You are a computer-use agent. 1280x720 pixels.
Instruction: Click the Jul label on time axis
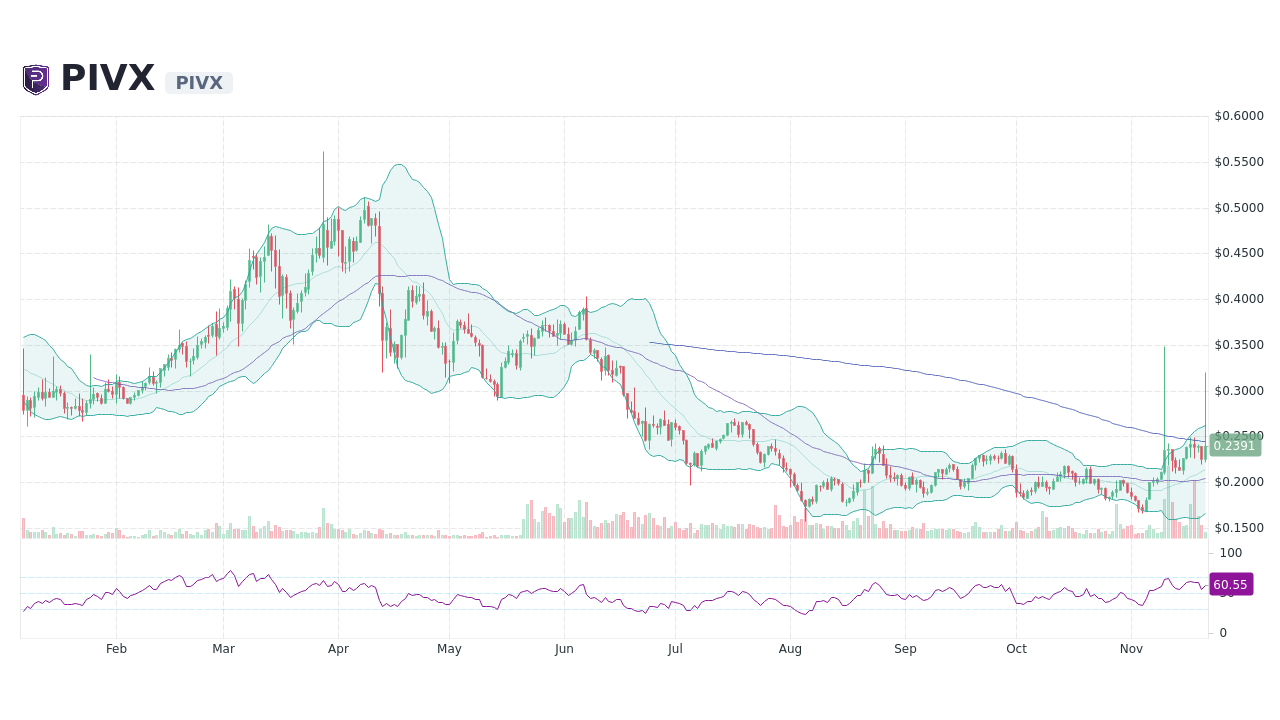675,649
